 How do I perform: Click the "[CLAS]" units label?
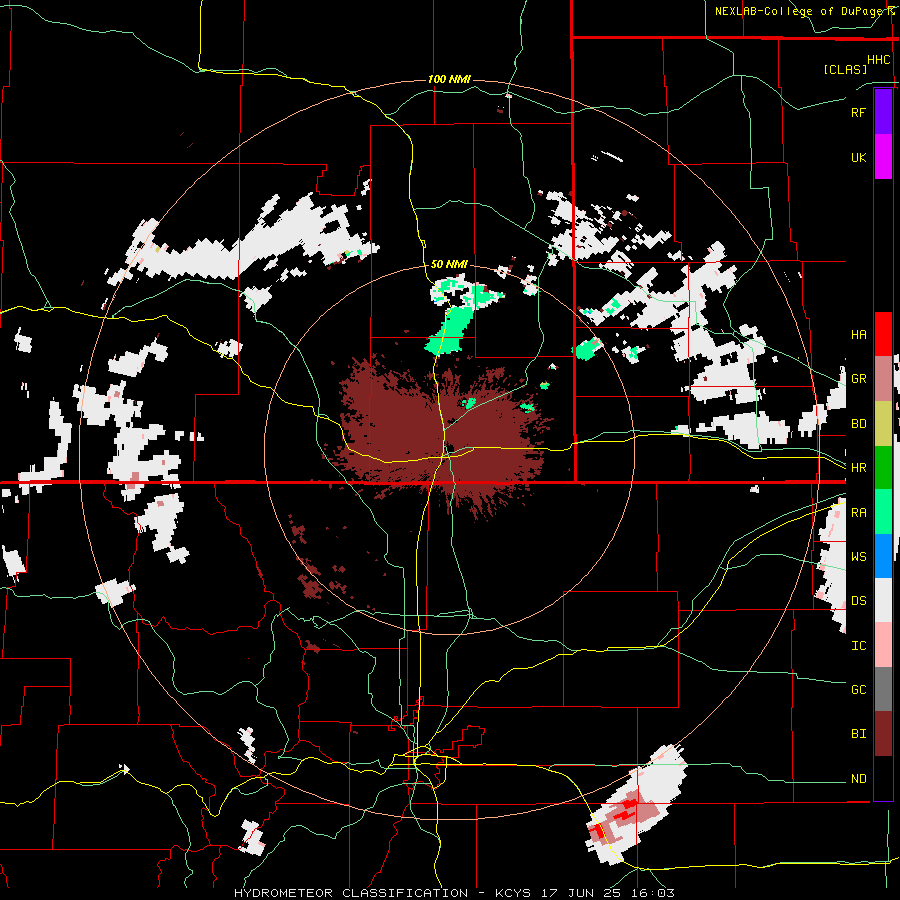pos(845,69)
